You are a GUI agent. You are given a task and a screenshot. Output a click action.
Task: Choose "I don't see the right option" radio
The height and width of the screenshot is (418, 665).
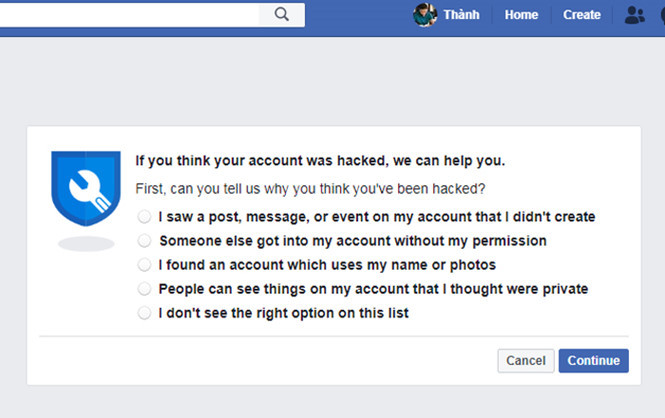(x=145, y=313)
